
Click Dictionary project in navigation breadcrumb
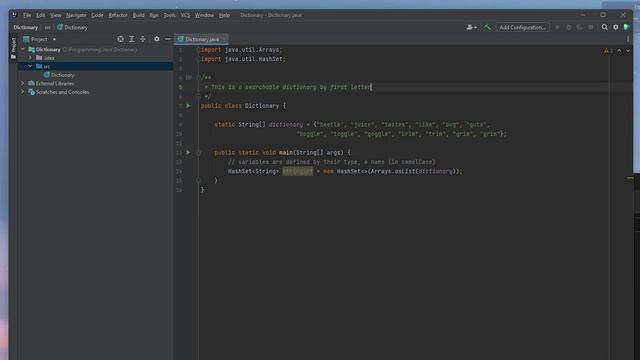(x=26, y=27)
